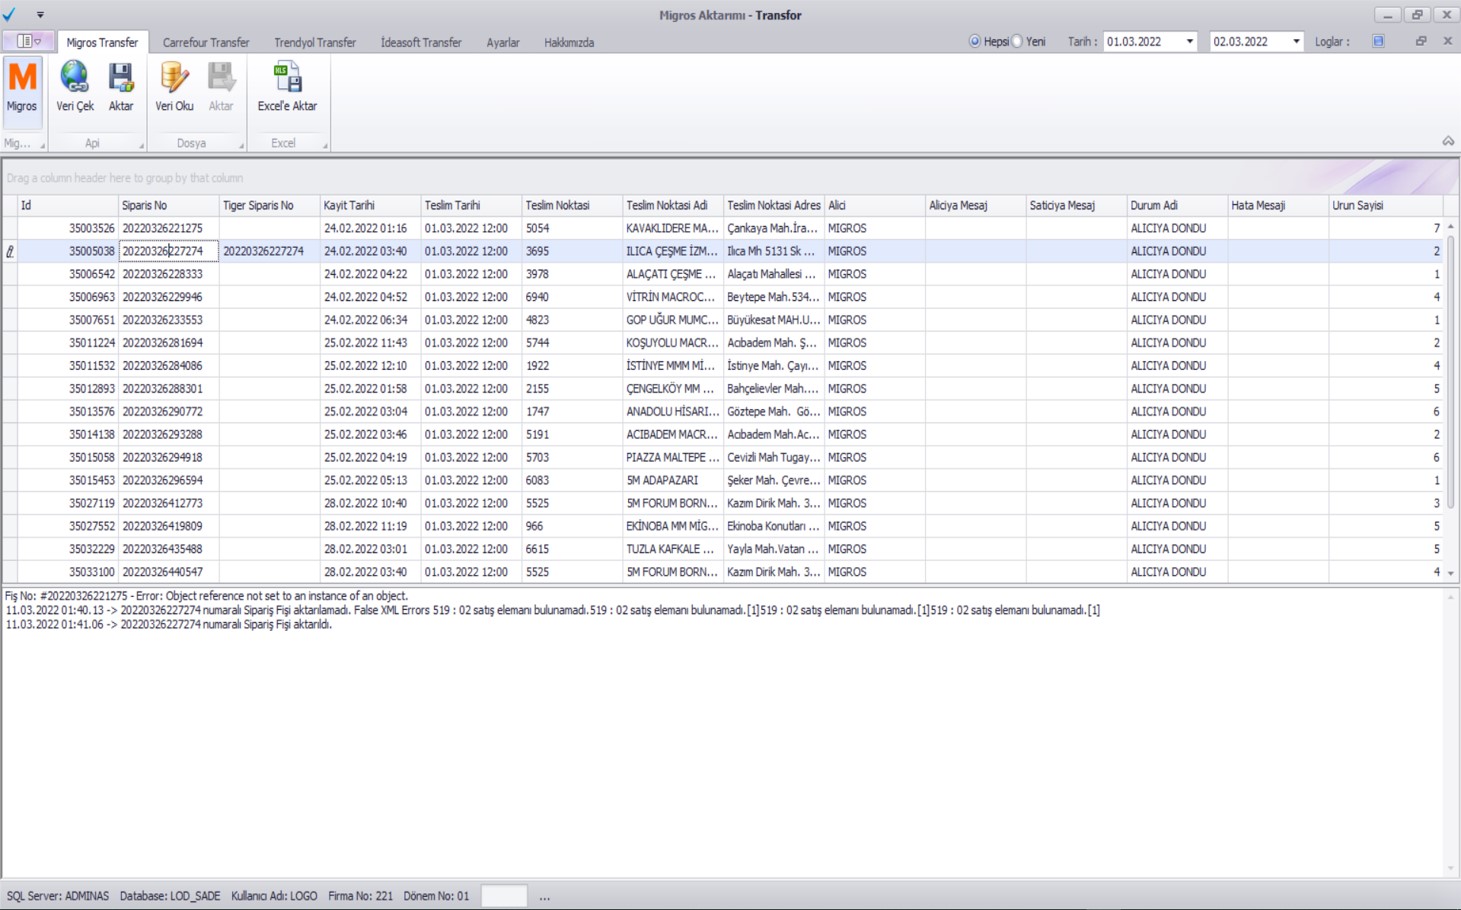Open the start date 01.03.2022 dropdown

pyautogui.click(x=1189, y=42)
